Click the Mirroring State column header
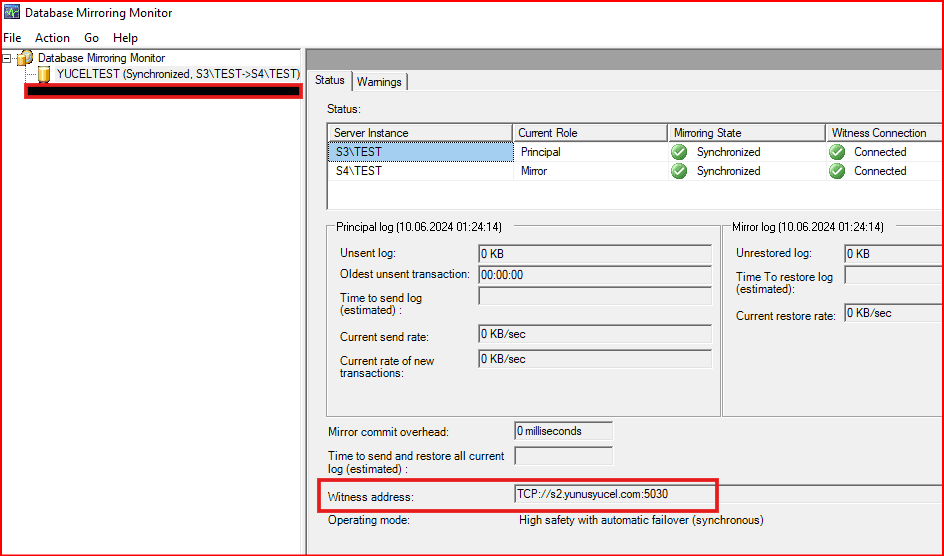 click(x=746, y=133)
